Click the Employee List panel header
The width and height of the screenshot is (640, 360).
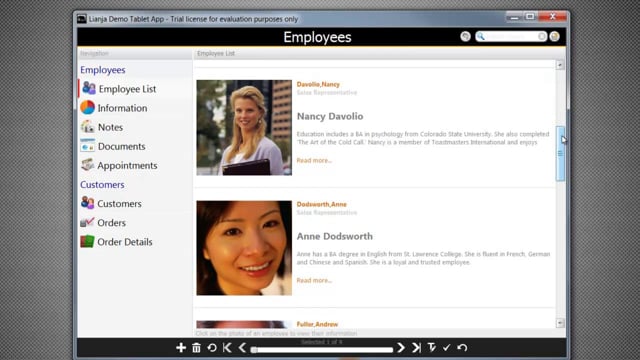click(379, 53)
